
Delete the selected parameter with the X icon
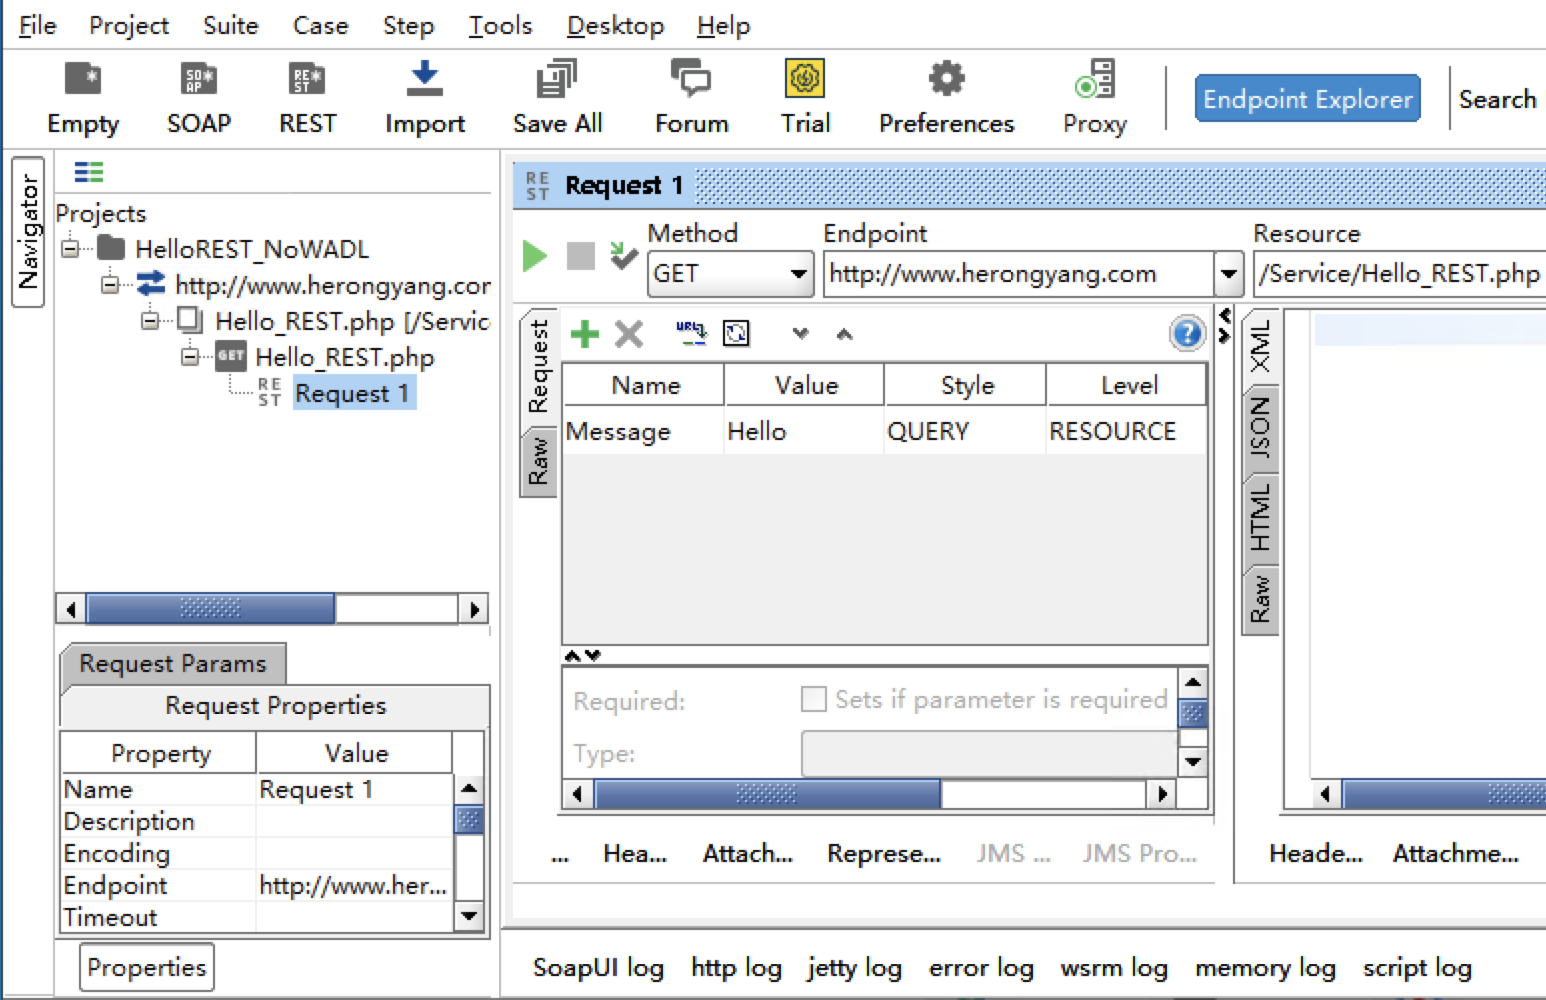pos(629,334)
